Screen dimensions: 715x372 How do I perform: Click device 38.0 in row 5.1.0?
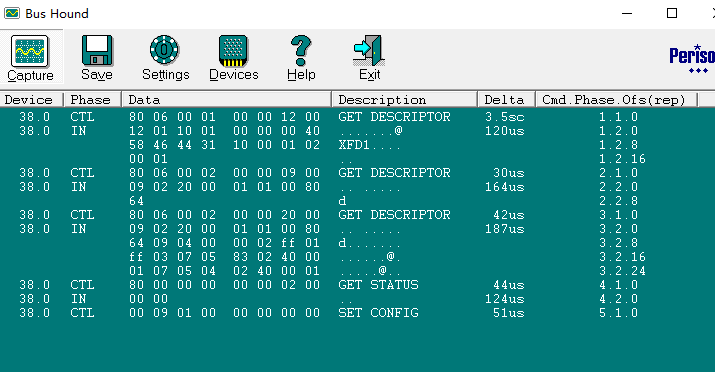pyautogui.click(x=35, y=313)
